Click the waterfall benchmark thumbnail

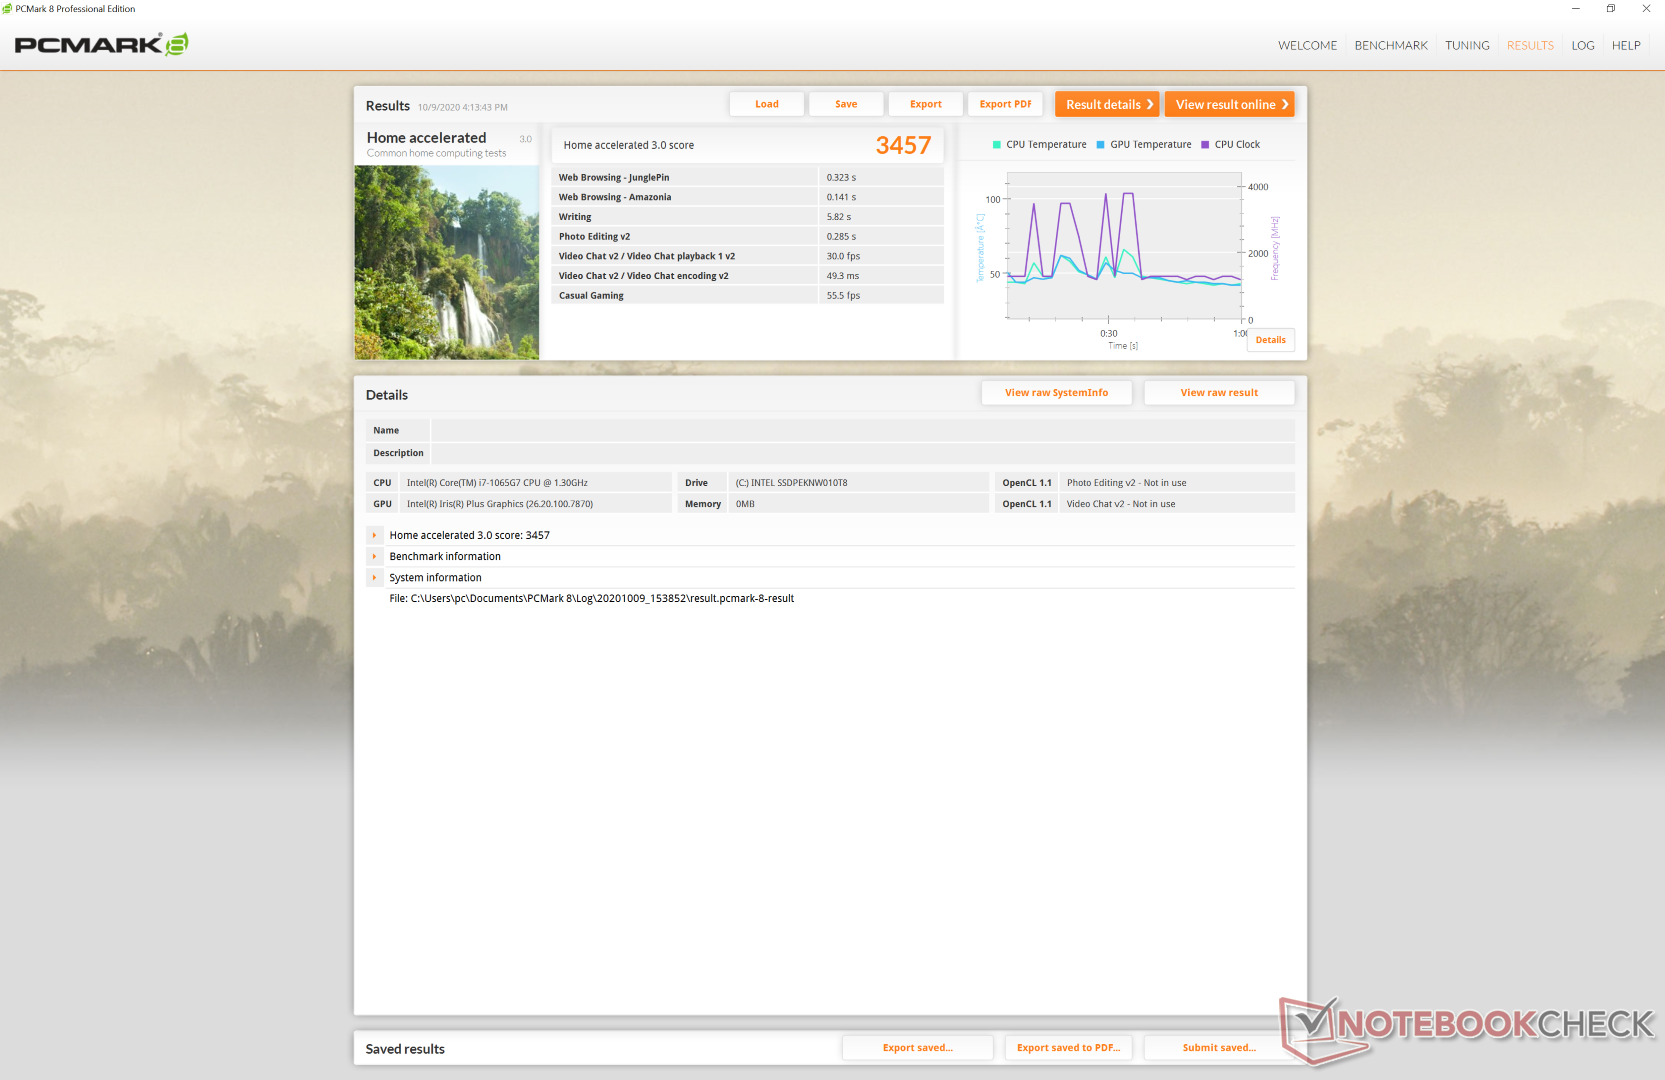(x=447, y=263)
